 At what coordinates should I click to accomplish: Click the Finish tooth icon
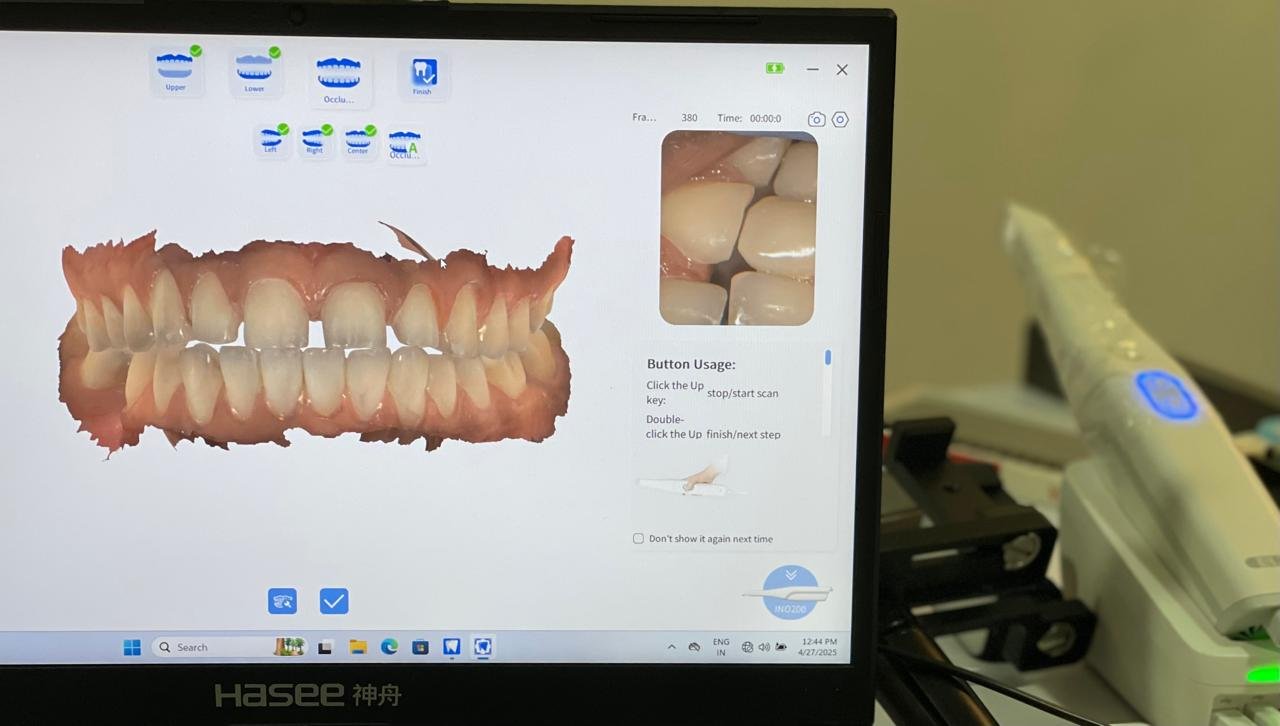423,75
